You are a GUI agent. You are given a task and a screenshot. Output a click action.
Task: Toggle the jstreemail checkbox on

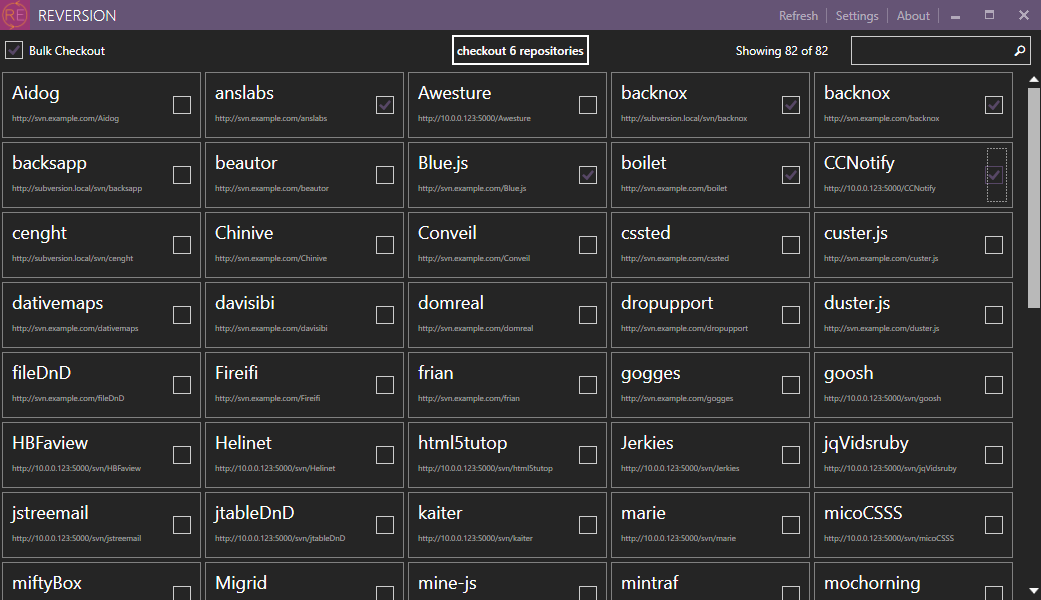tap(182, 525)
